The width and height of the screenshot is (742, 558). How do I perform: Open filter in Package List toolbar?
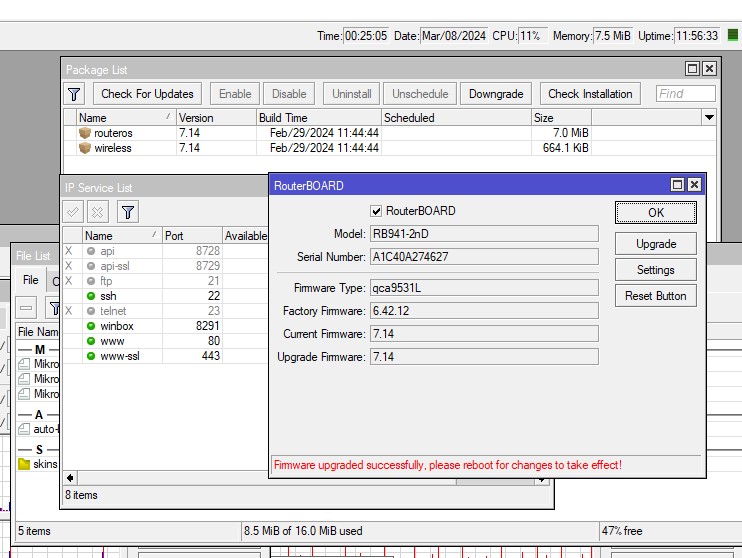click(74, 94)
